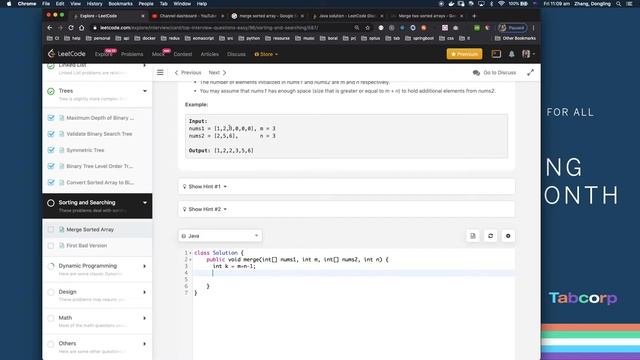Click the Dynamic Programming progress circle

pos(51,266)
